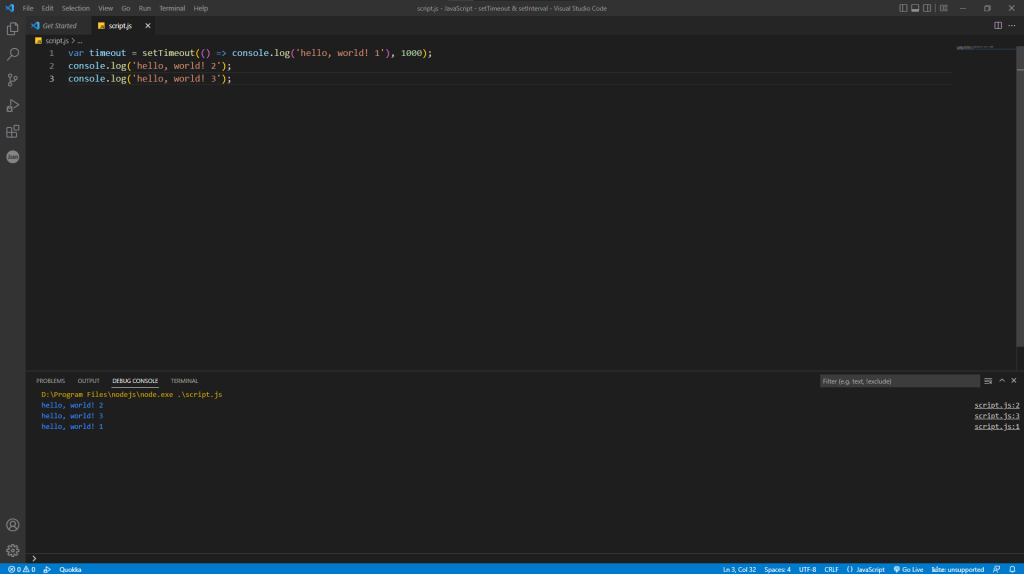Click the editor minimap
Screen dimensions: 1024x574
pos(983,48)
